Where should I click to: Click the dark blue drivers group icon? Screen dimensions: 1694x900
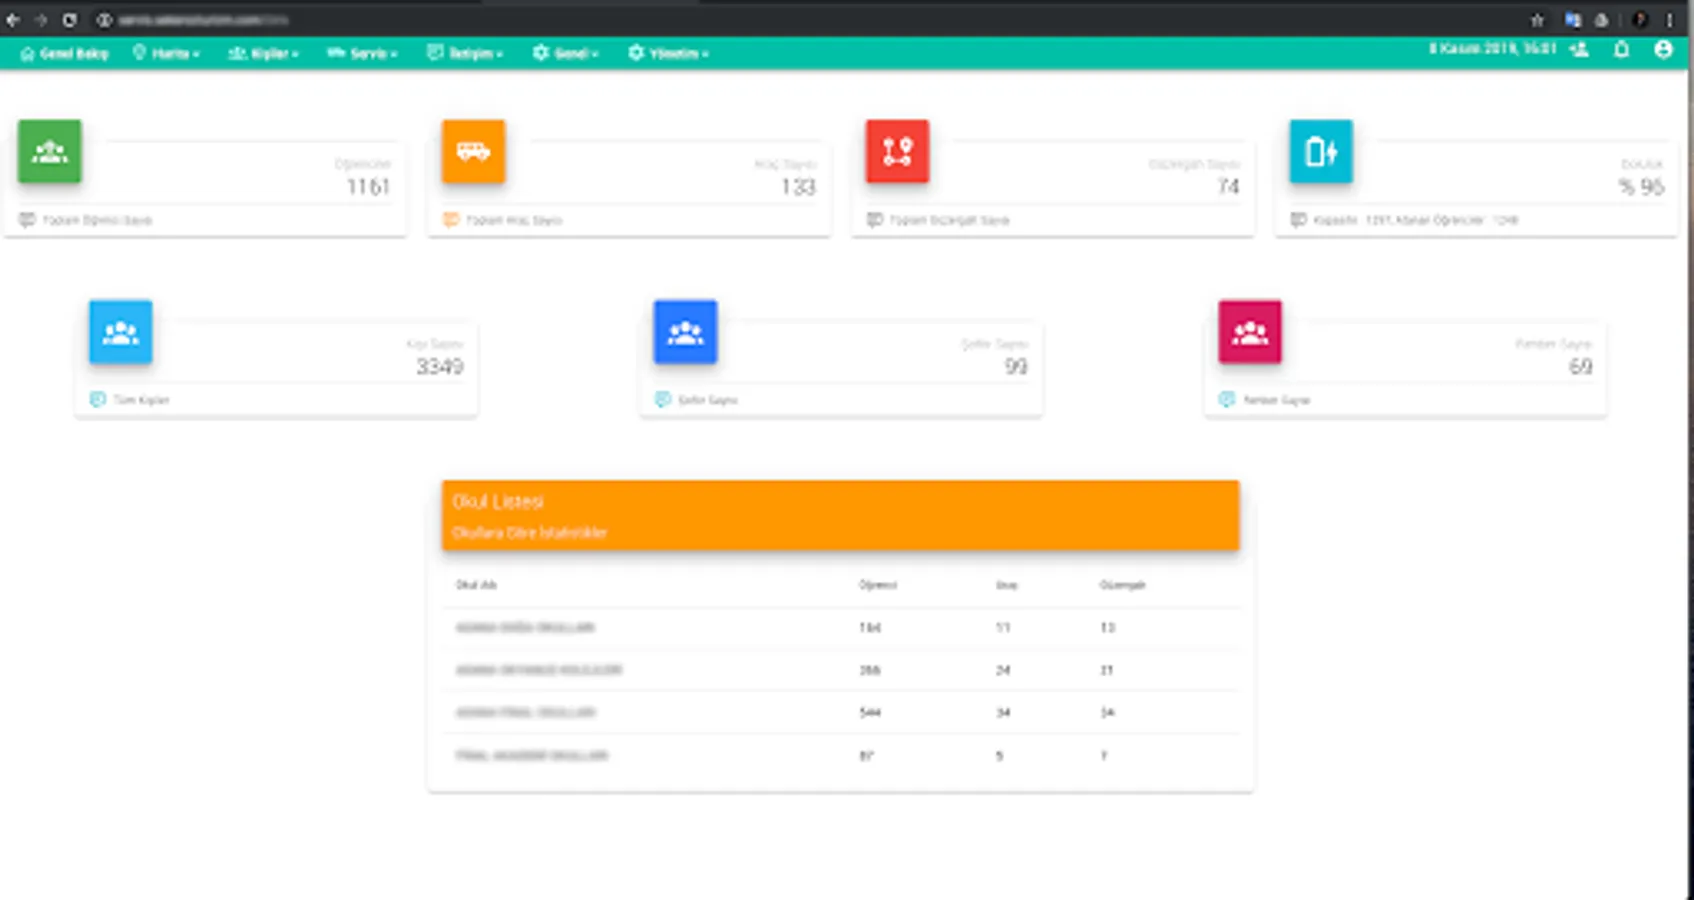(x=685, y=331)
